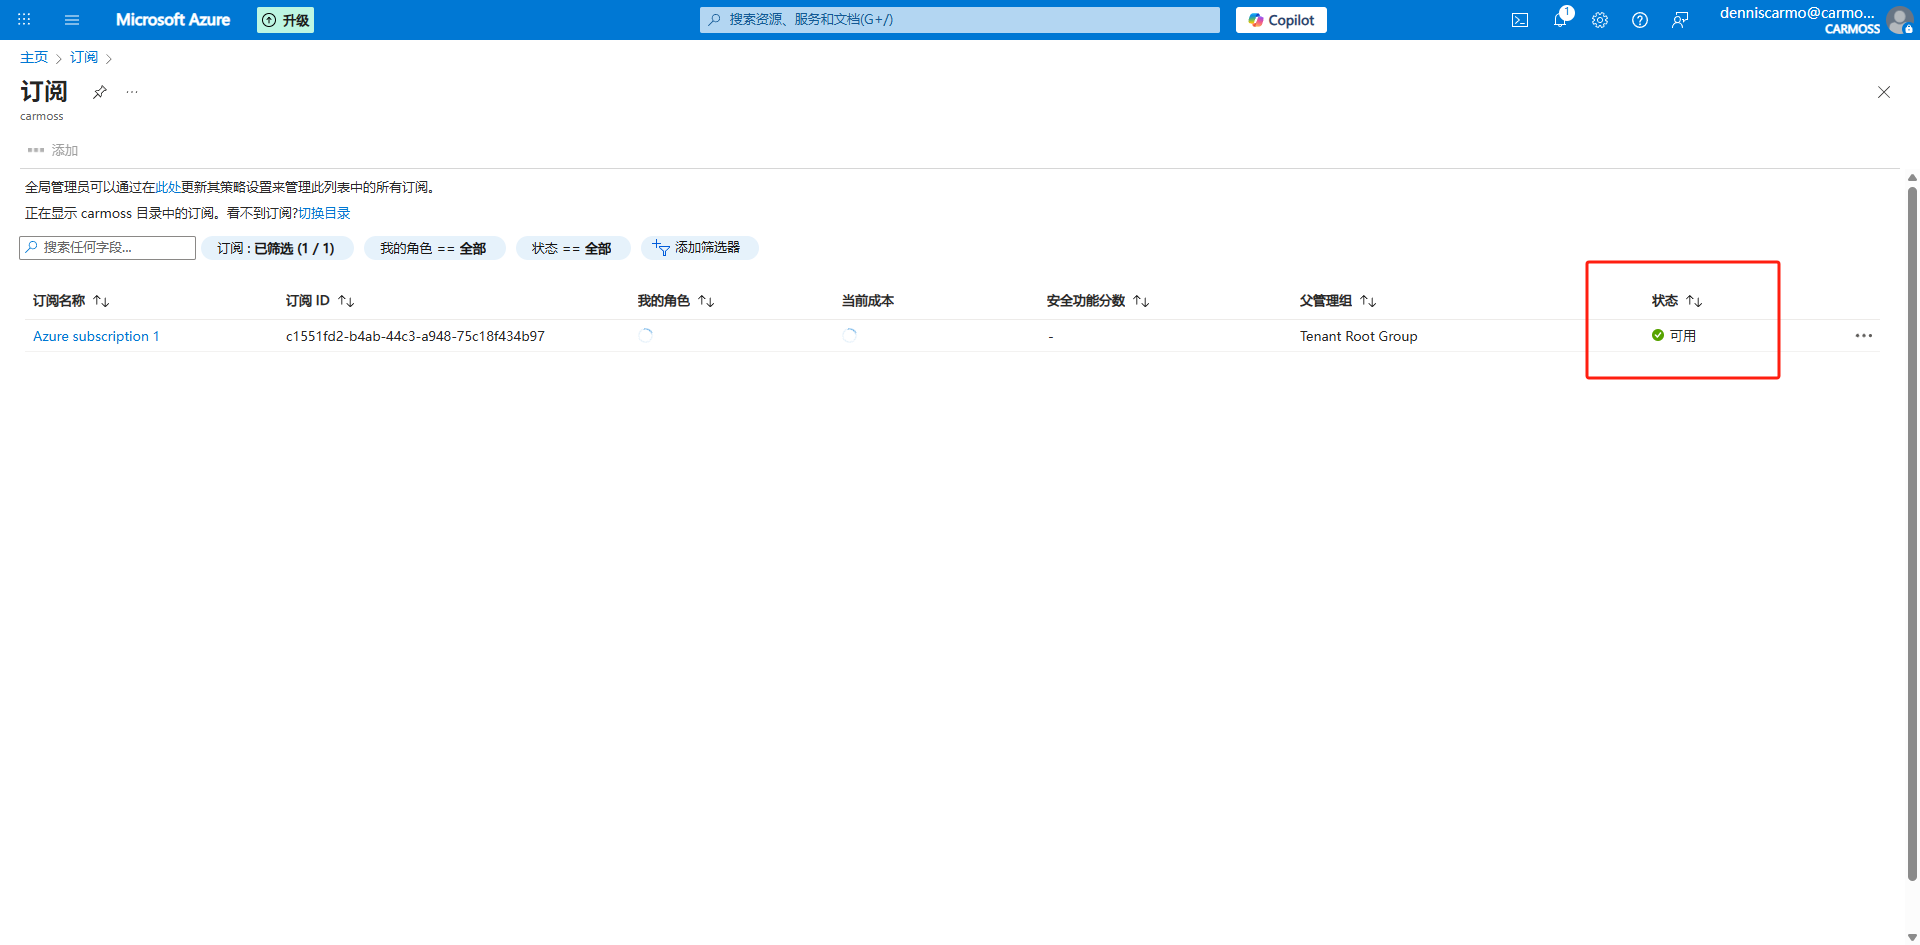Open the Azure portal hamburger menu
The height and width of the screenshot is (945, 1920).
pyautogui.click(x=72, y=20)
